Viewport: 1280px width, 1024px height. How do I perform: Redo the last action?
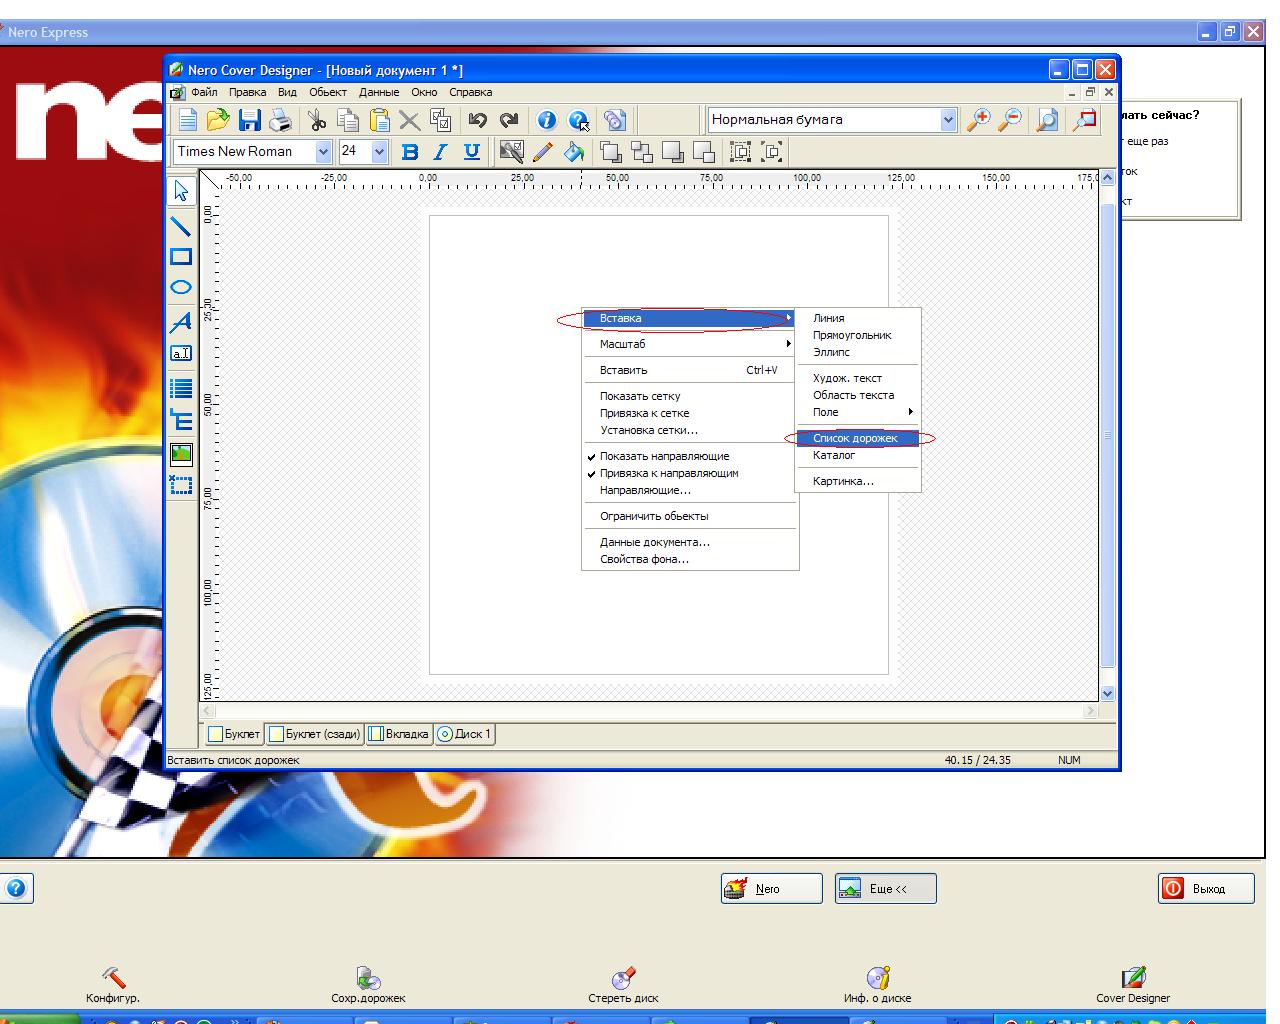(509, 120)
